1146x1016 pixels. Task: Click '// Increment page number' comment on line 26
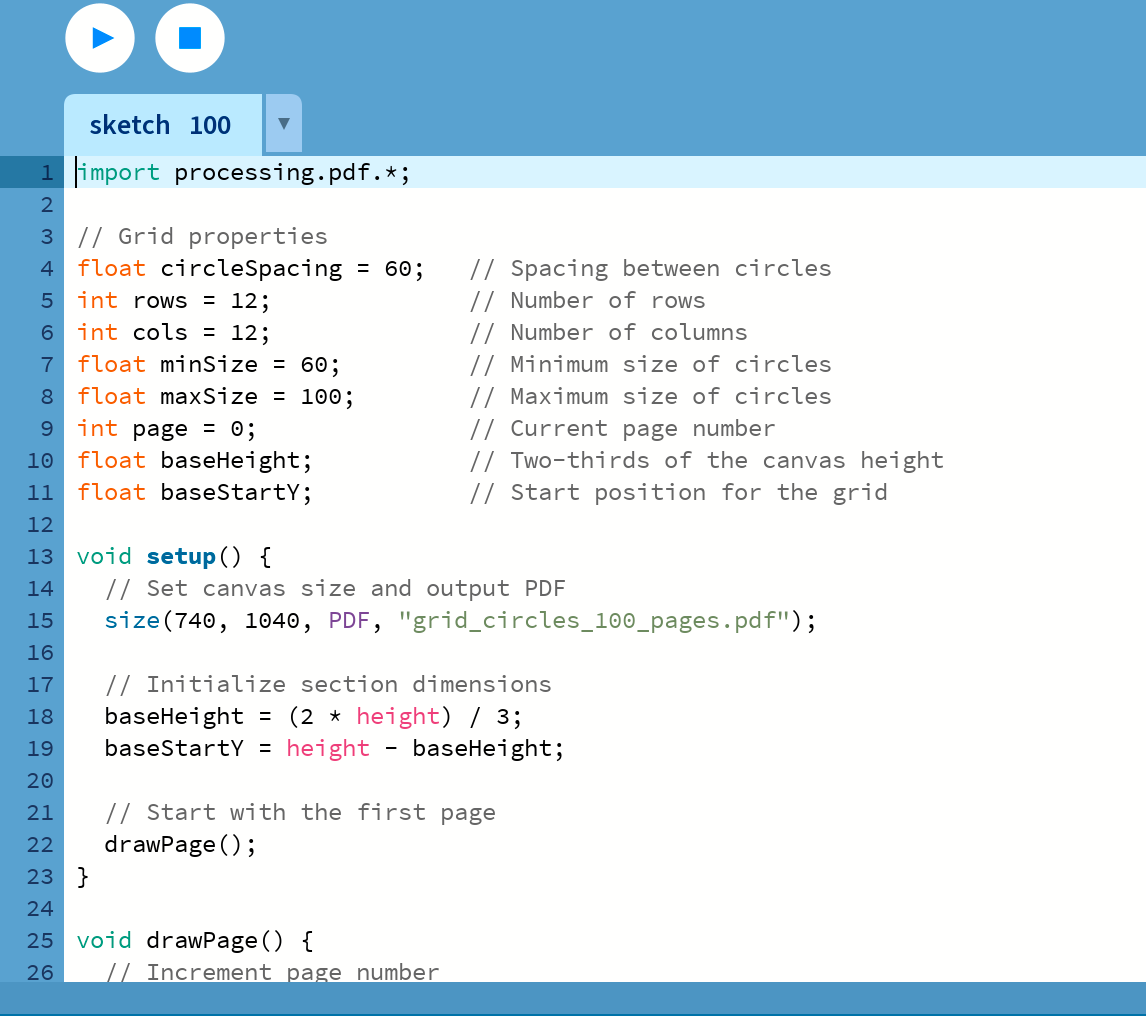click(273, 972)
